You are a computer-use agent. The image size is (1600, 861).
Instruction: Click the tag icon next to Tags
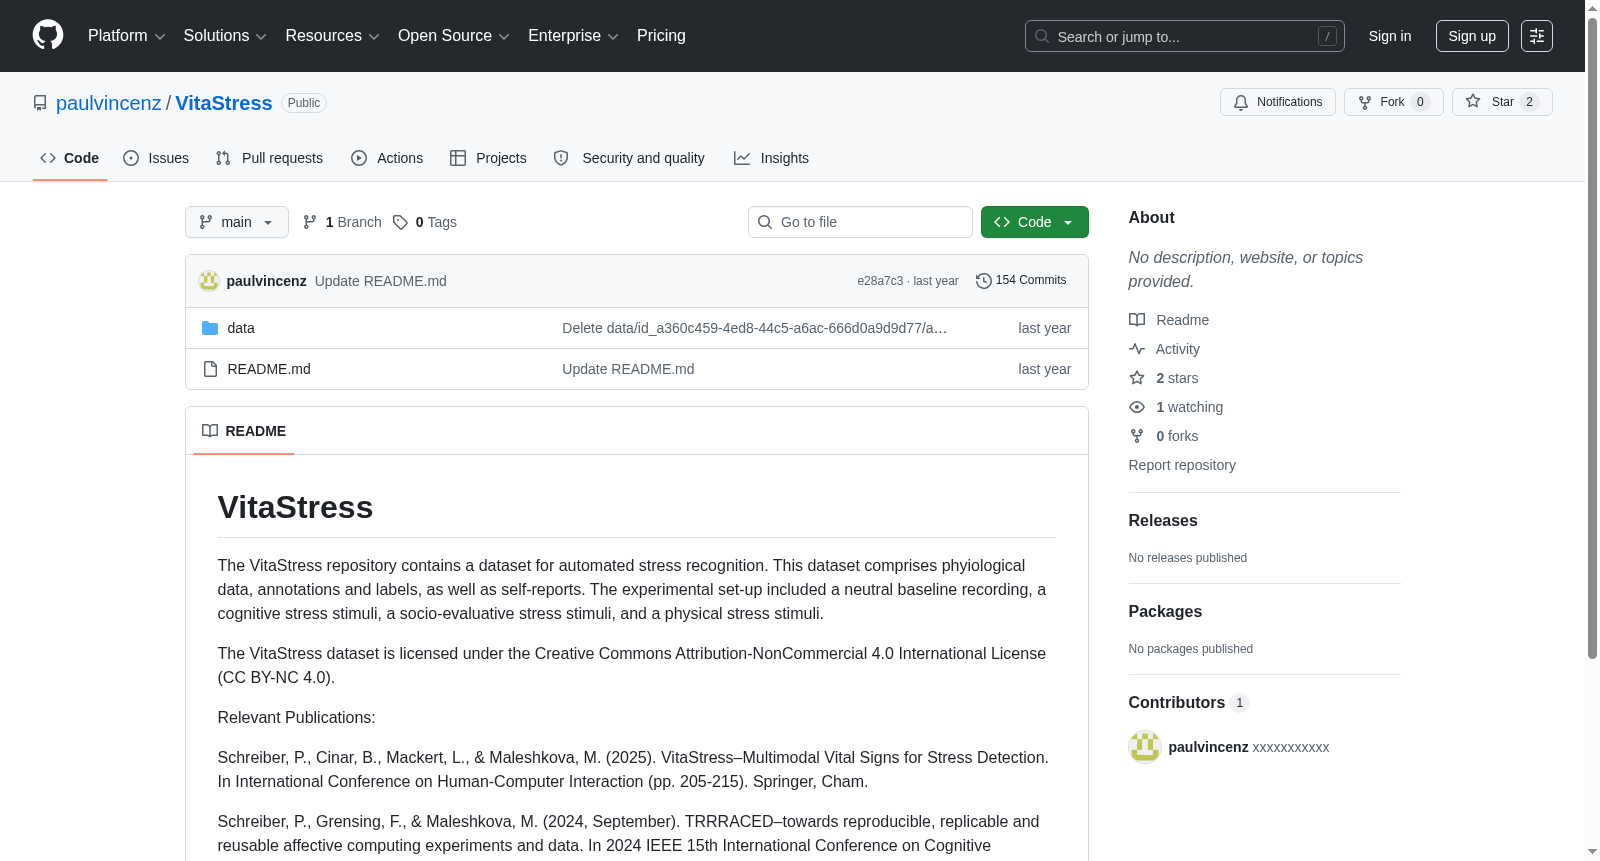tap(400, 222)
